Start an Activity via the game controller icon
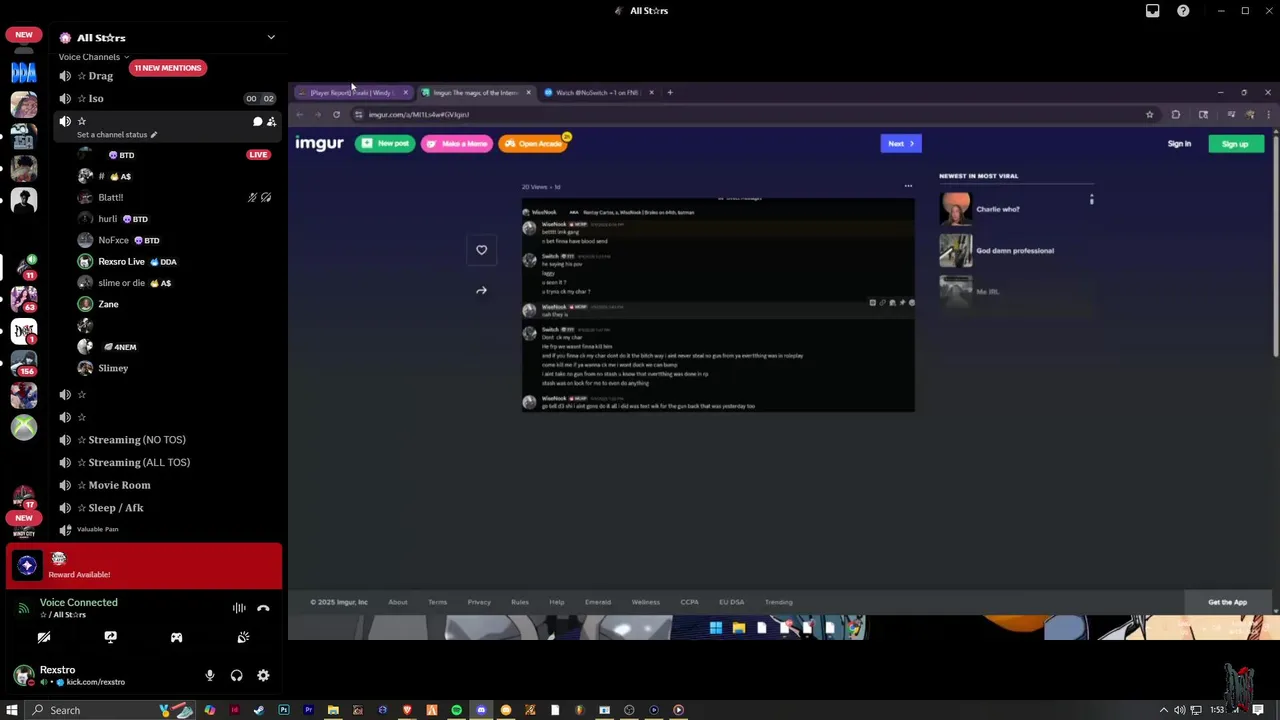 tap(176, 637)
